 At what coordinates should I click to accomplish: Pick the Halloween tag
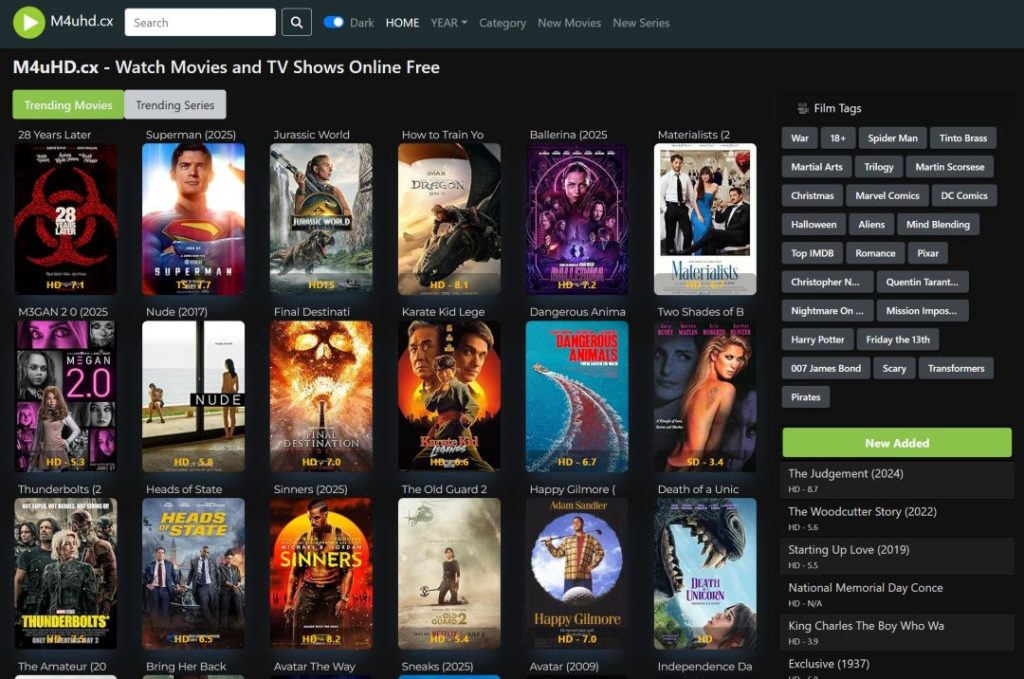(x=813, y=224)
